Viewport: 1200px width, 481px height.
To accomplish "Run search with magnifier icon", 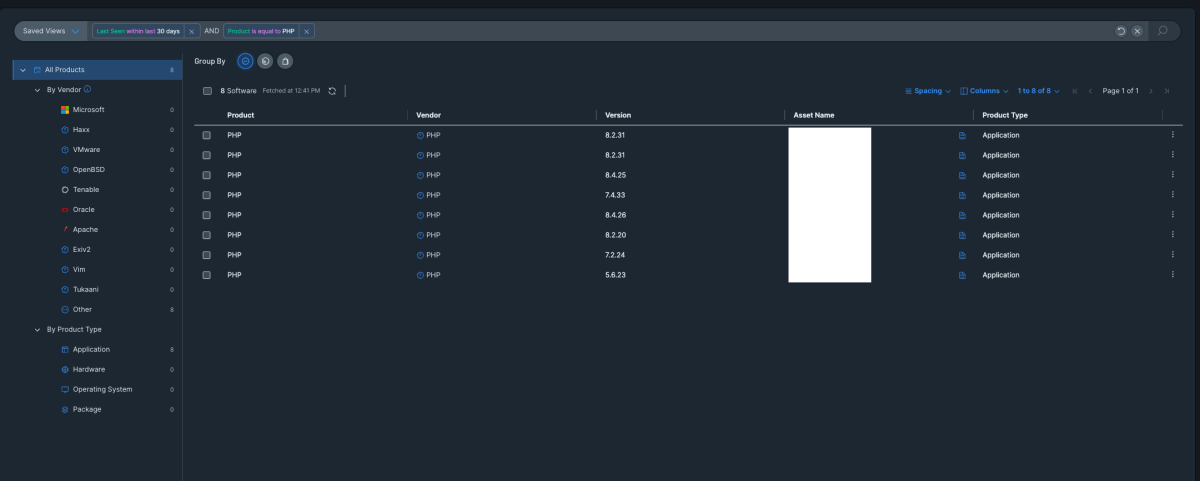I will click(x=1162, y=31).
